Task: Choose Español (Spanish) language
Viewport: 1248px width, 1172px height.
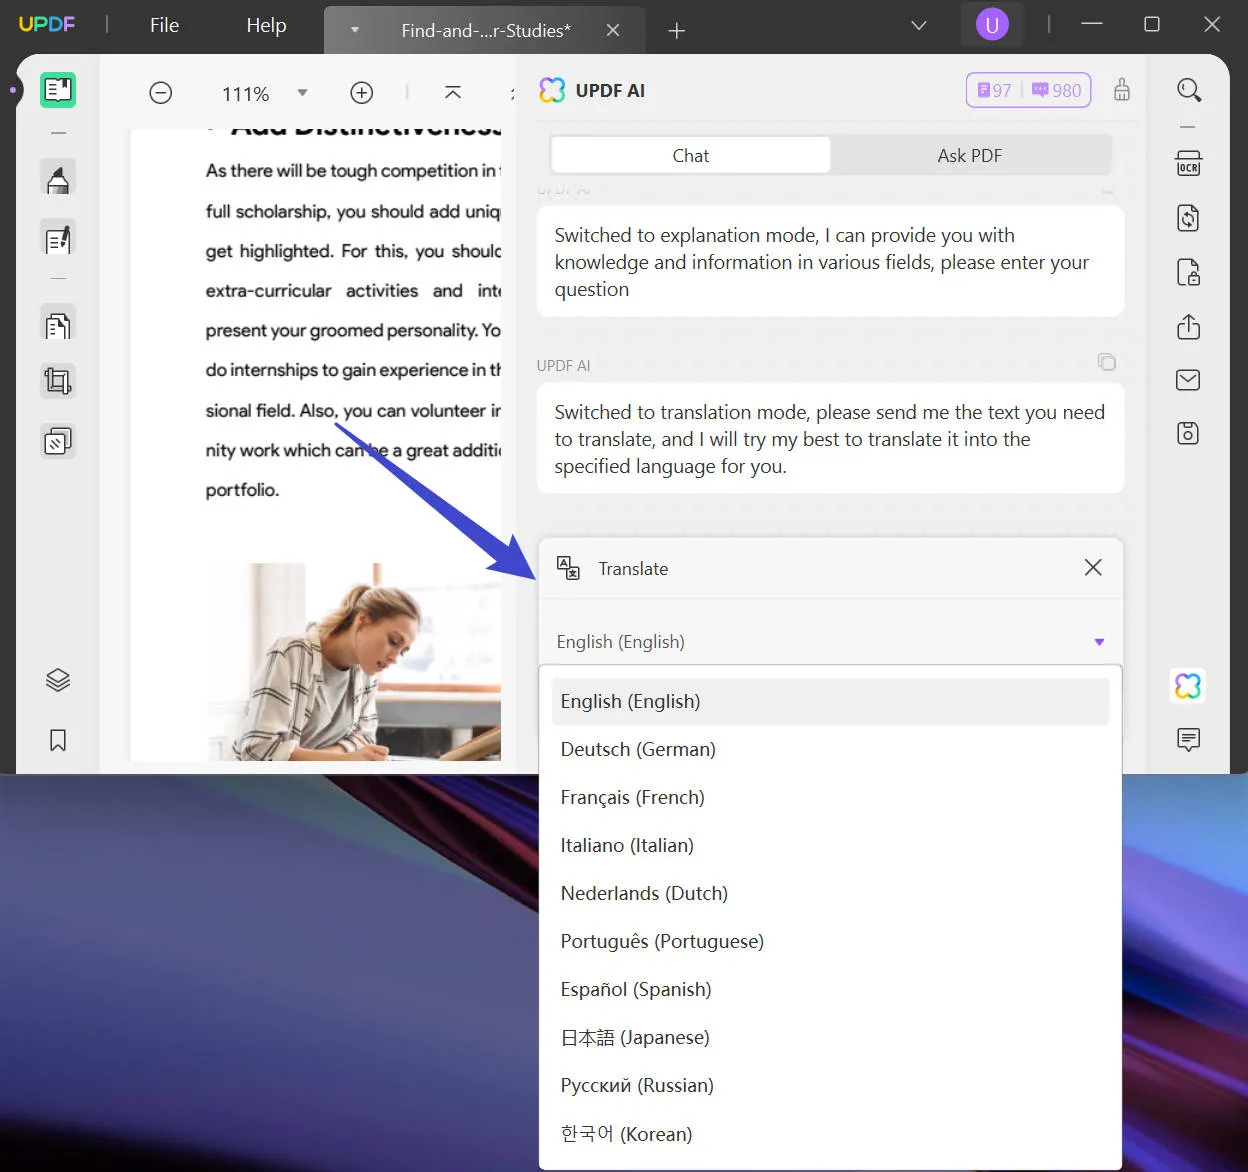Action: click(x=830, y=989)
